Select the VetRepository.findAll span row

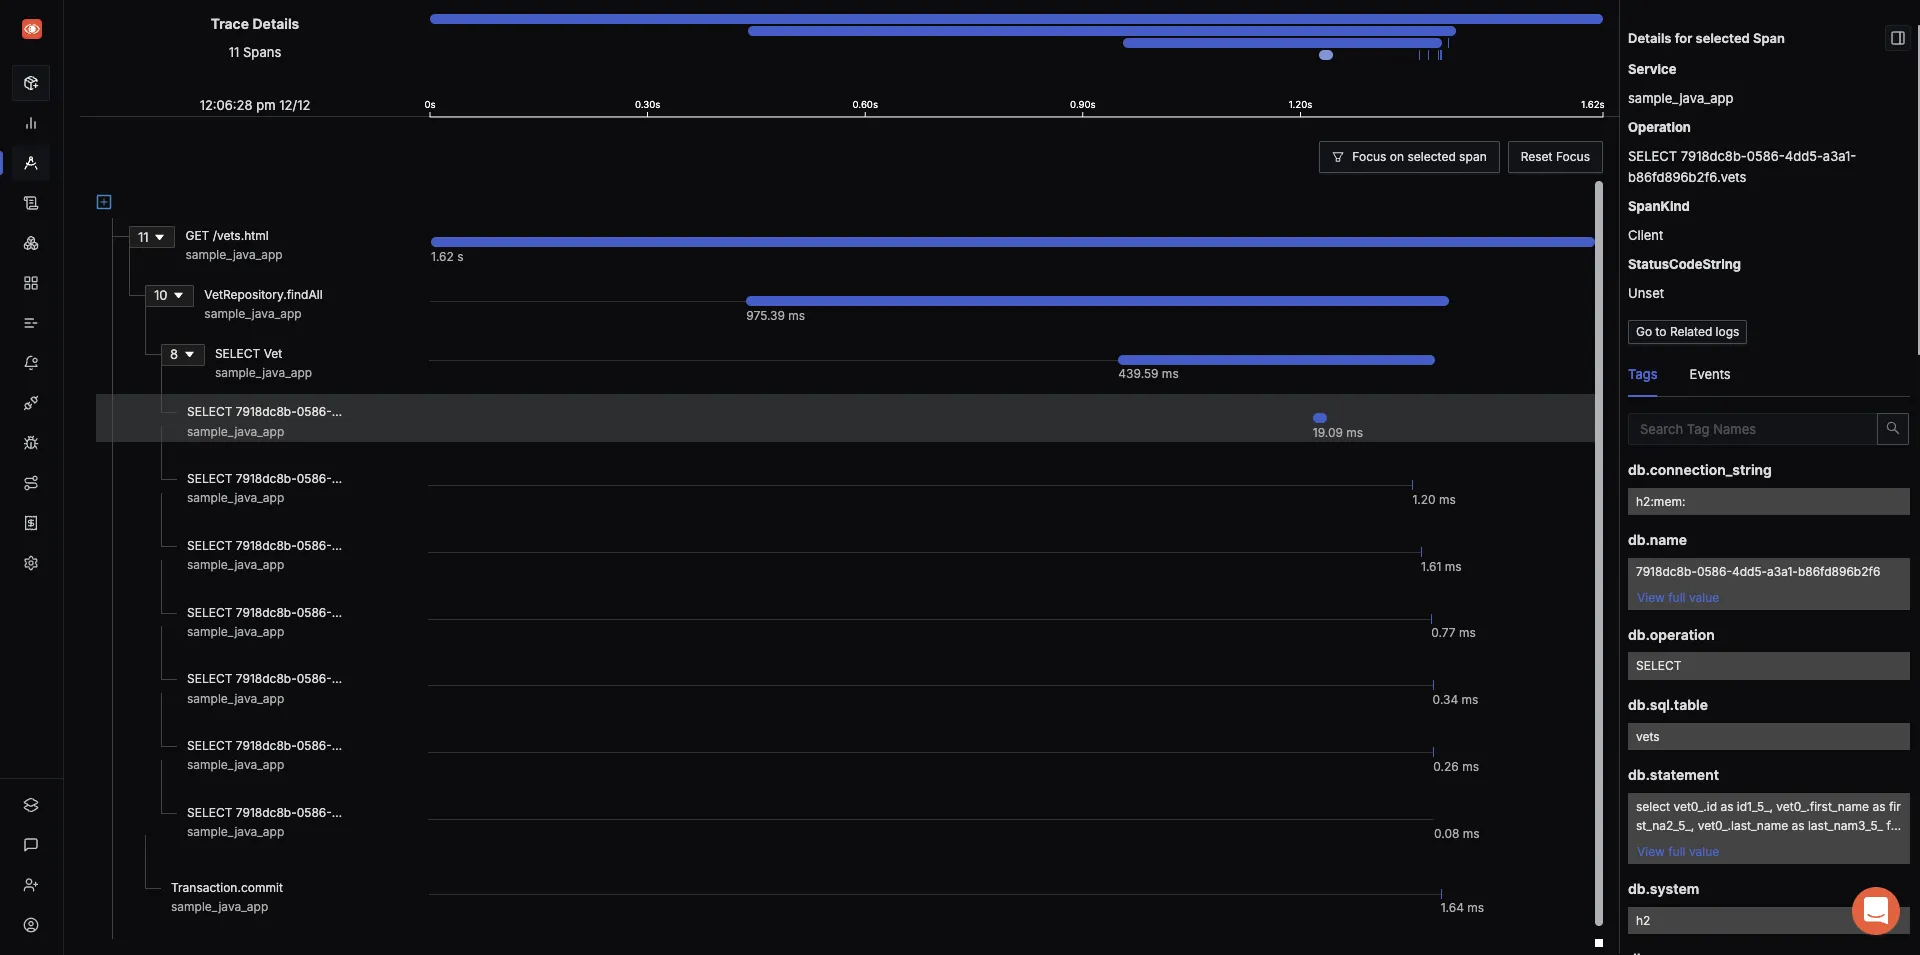point(845,304)
